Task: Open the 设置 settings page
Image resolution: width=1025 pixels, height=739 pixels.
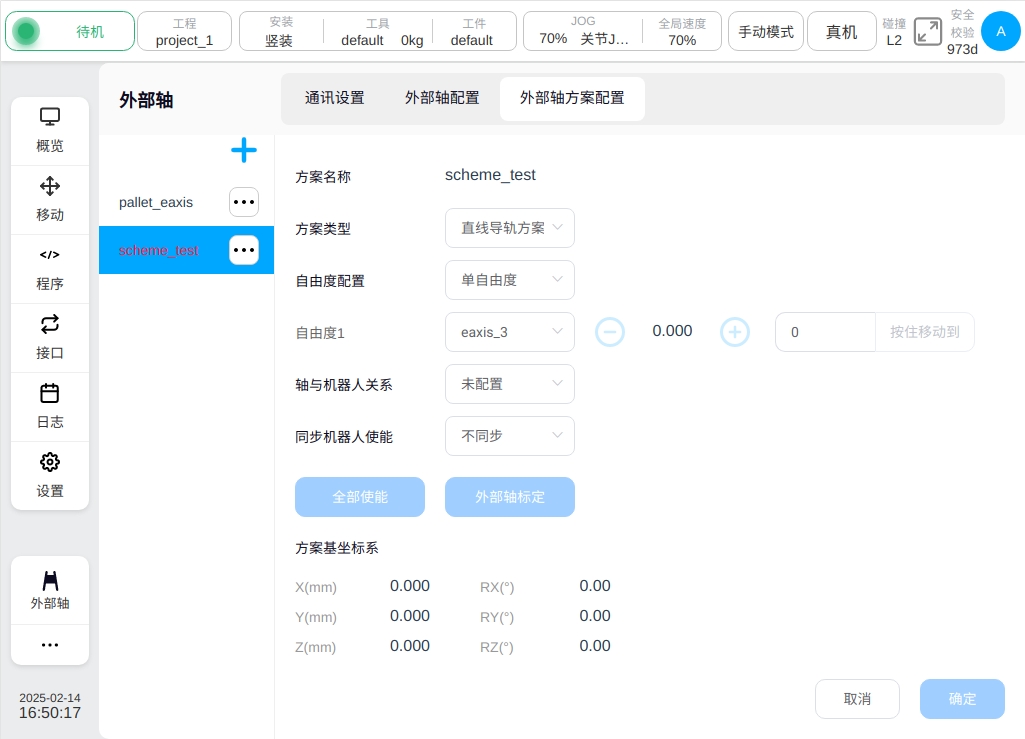Action: pyautogui.click(x=50, y=476)
